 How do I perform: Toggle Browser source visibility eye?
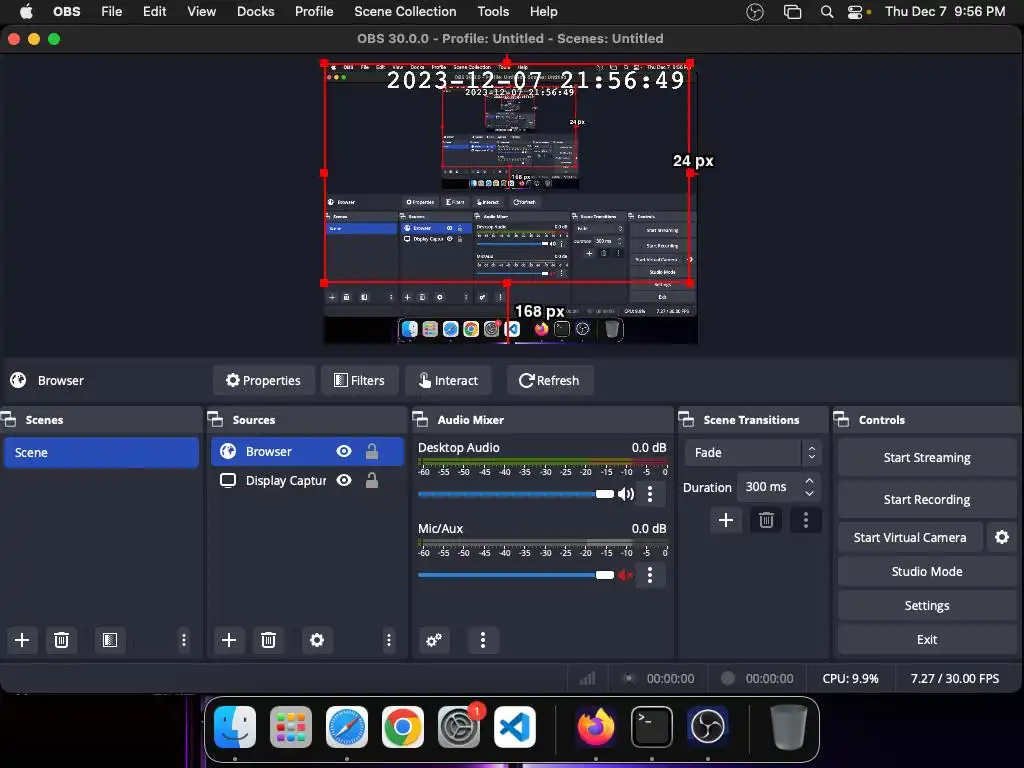pyautogui.click(x=344, y=451)
